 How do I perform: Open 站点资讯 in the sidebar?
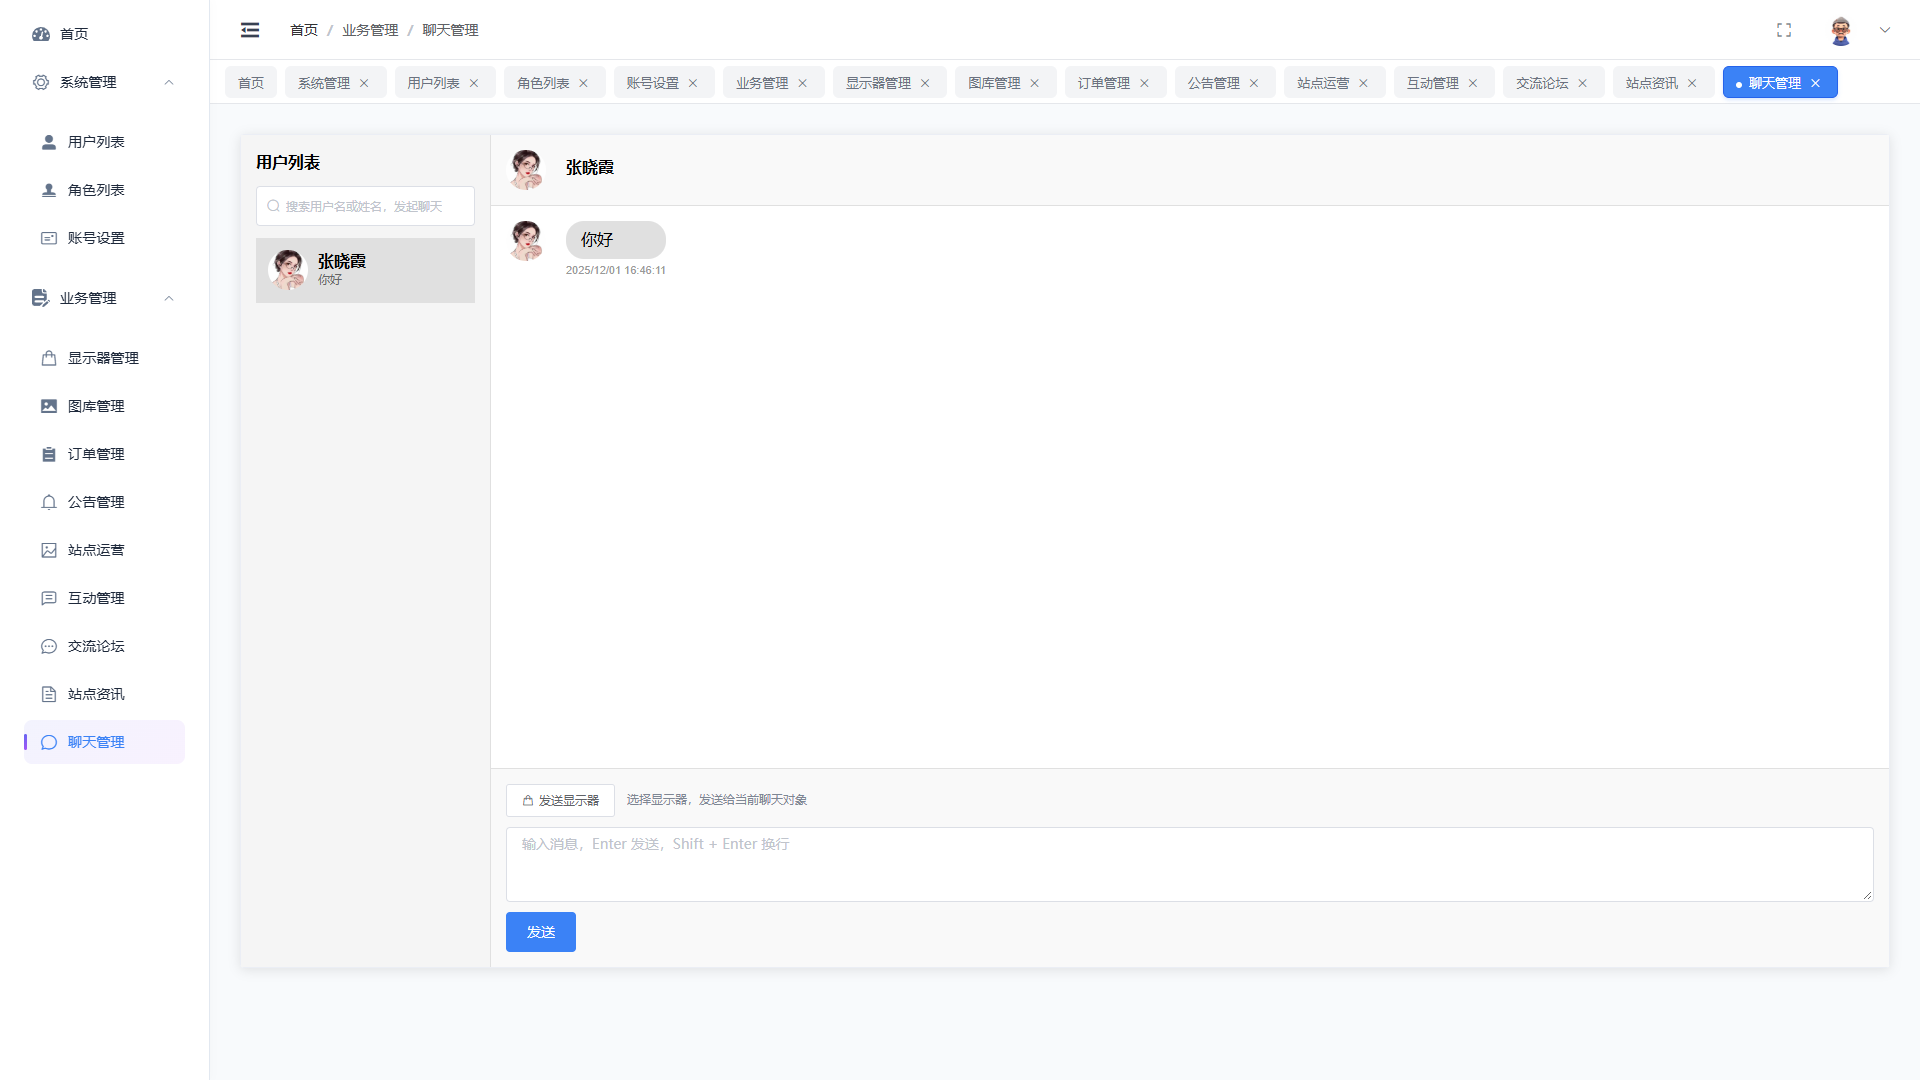coord(104,694)
